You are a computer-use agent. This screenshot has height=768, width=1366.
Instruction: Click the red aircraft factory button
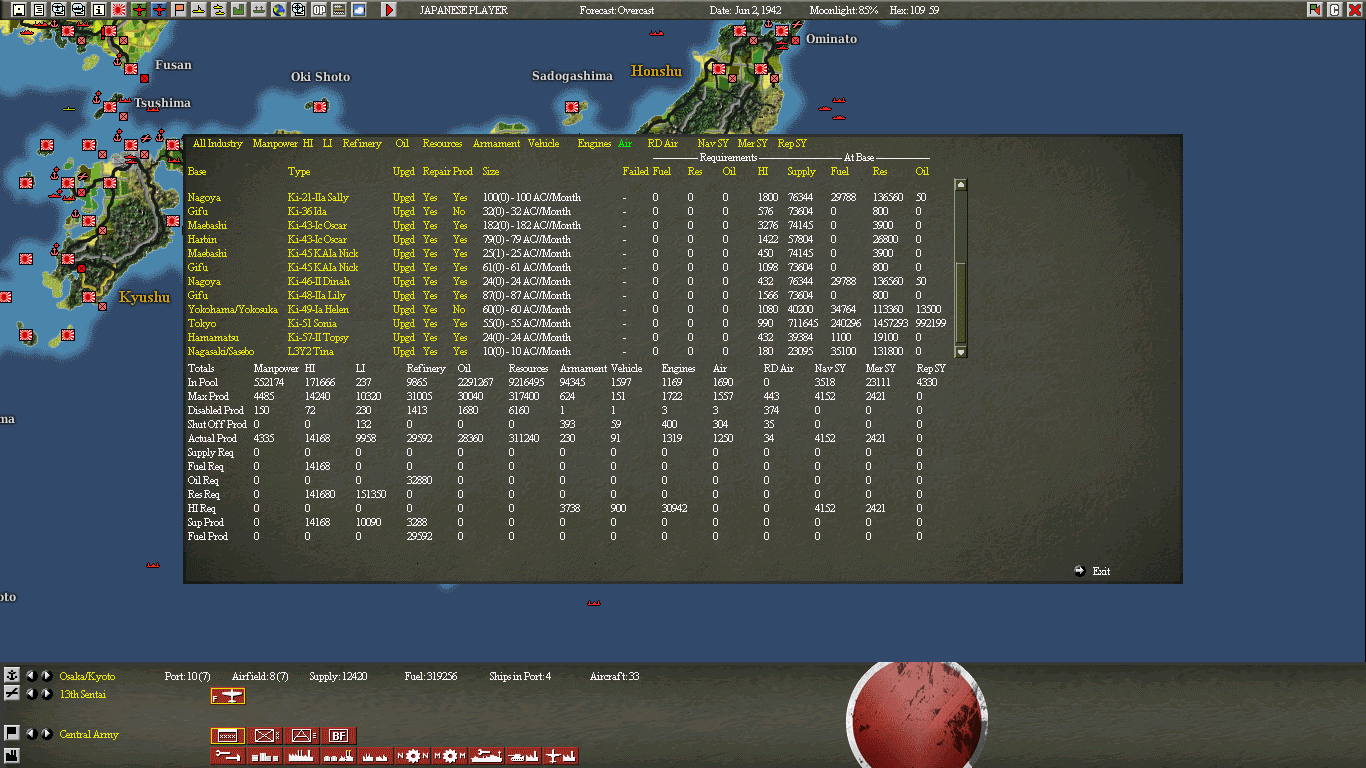(x=561, y=756)
